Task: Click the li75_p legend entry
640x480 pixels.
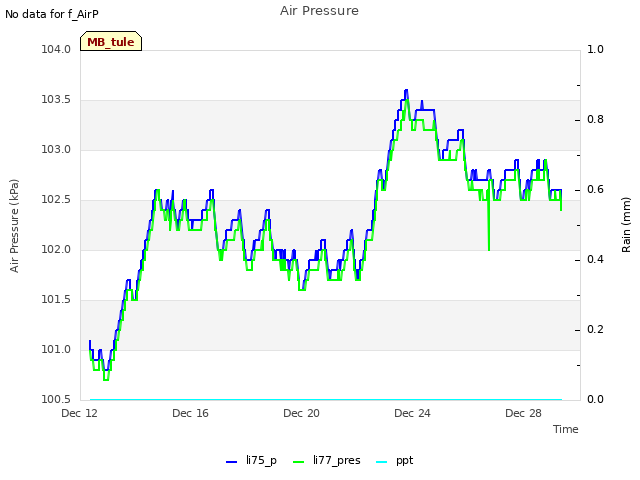Action: click(x=251, y=461)
